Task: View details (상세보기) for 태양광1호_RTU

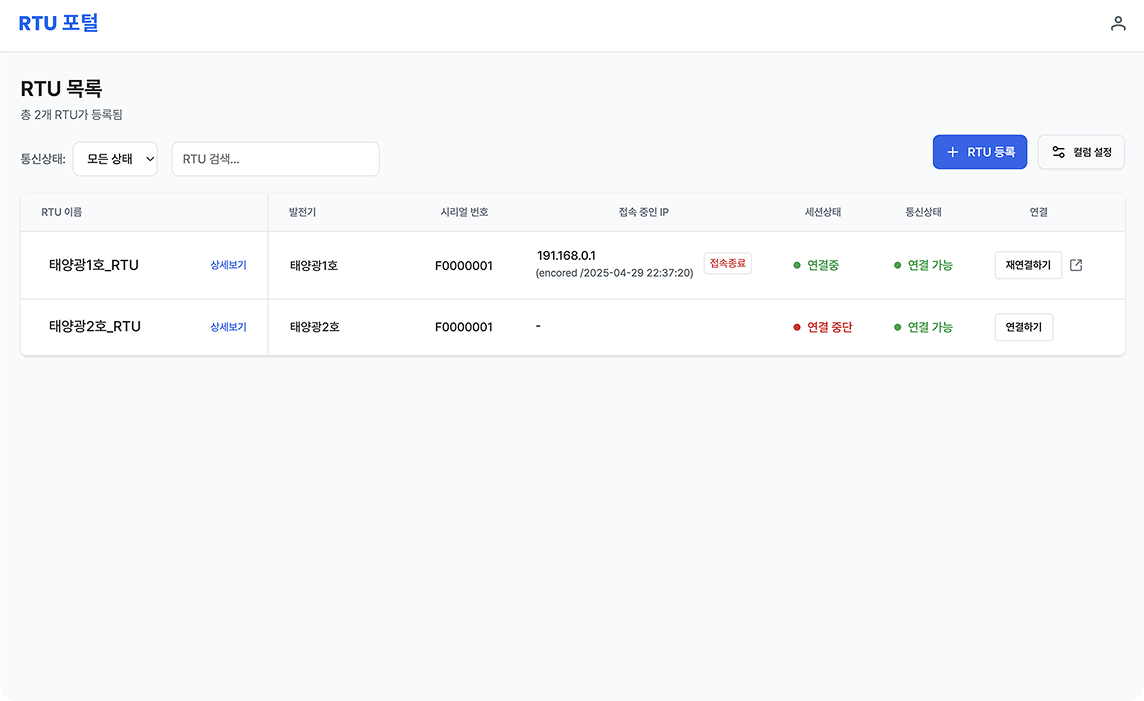Action: [x=228, y=266]
